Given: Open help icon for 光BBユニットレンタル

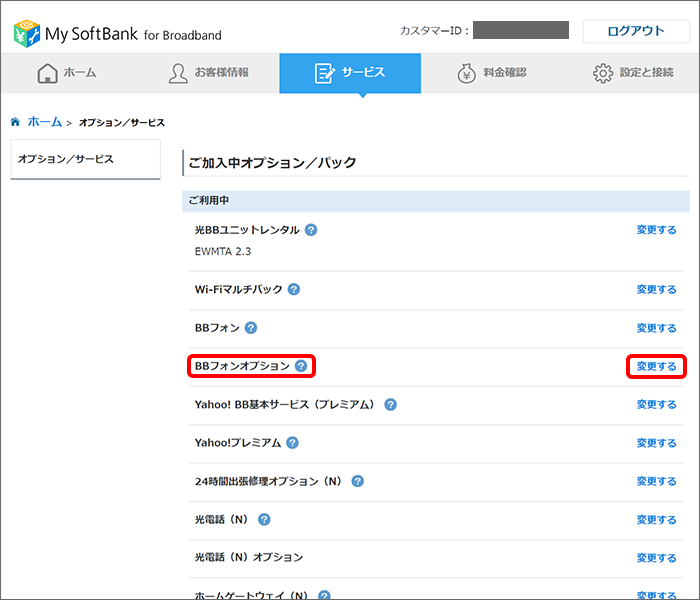Looking at the screenshot, I should tap(311, 230).
